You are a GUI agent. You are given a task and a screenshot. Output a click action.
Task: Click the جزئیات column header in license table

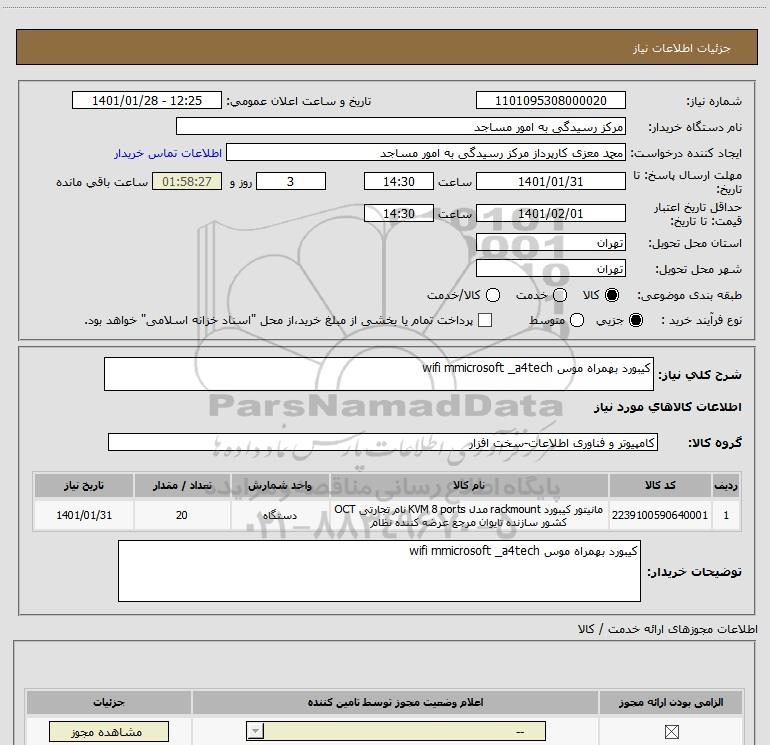pyautogui.click(x=109, y=702)
